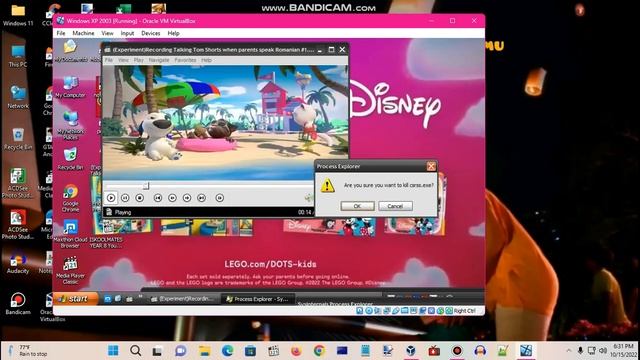Click the Play button in Media Player Classic
Screen dimensions: 640x360
tap(111, 198)
